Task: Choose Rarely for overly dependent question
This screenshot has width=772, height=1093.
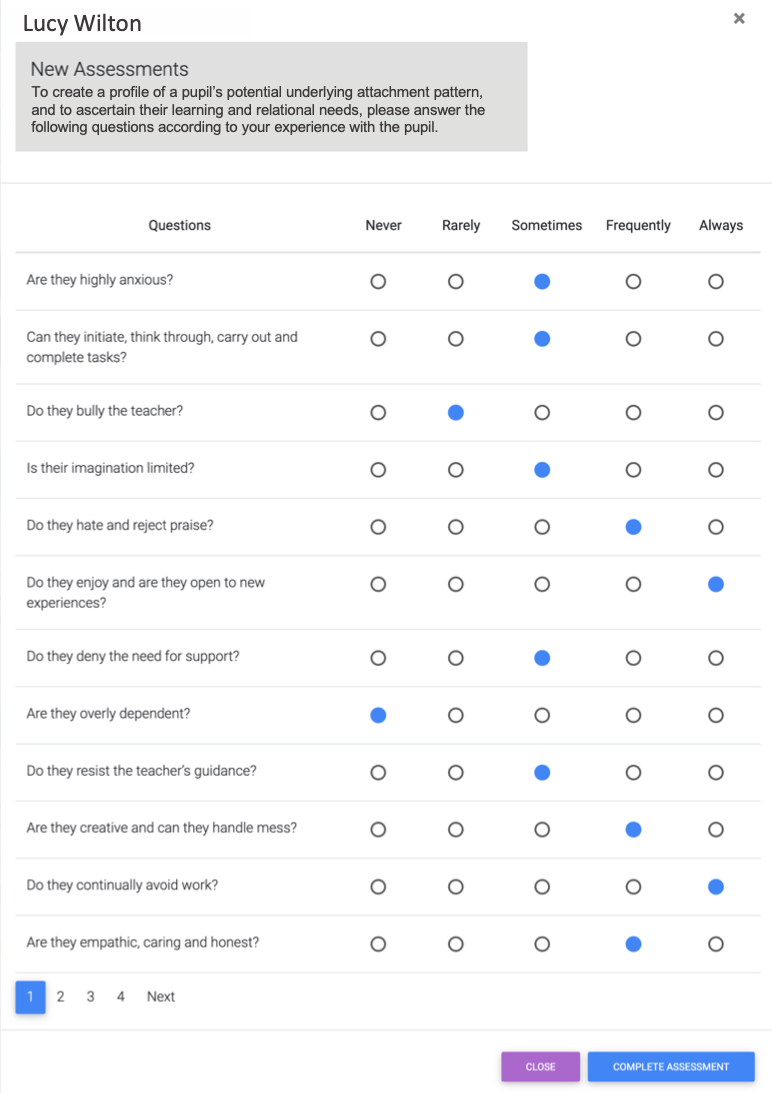Action: pyautogui.click(x=455, y=715)
